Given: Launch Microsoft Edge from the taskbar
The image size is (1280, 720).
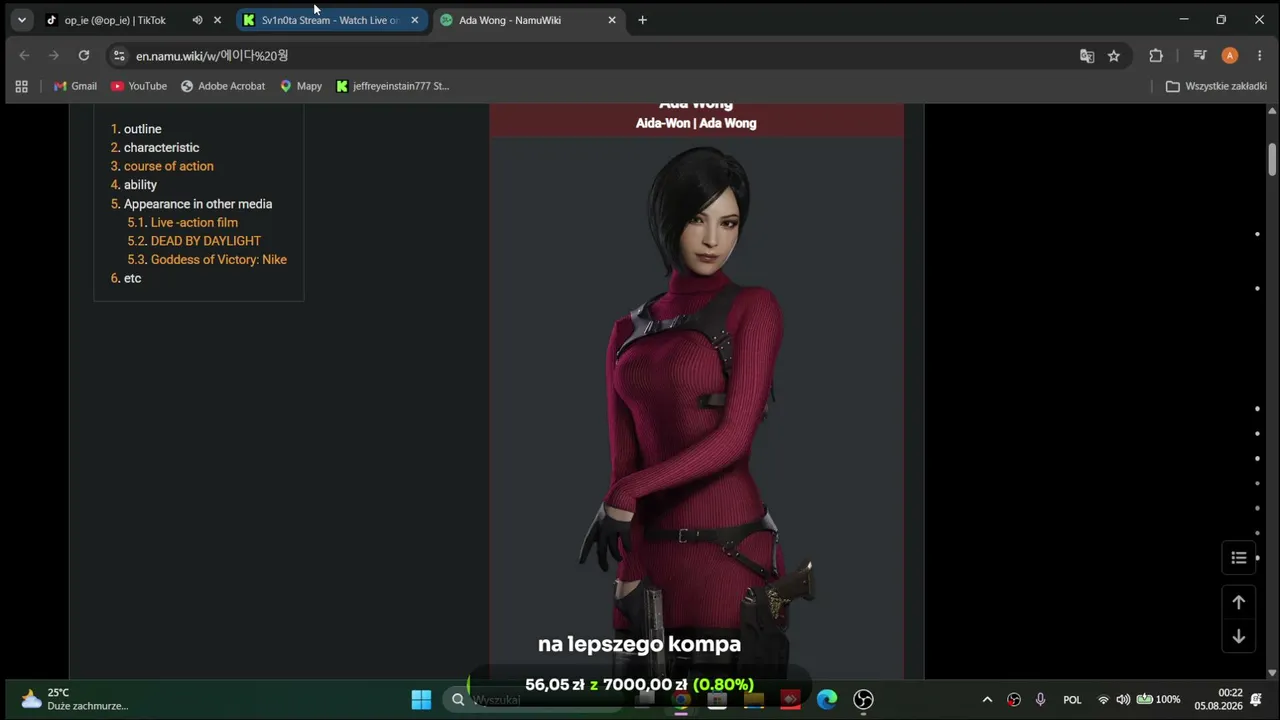Looking at the screenshot, I should pos(827,699).
